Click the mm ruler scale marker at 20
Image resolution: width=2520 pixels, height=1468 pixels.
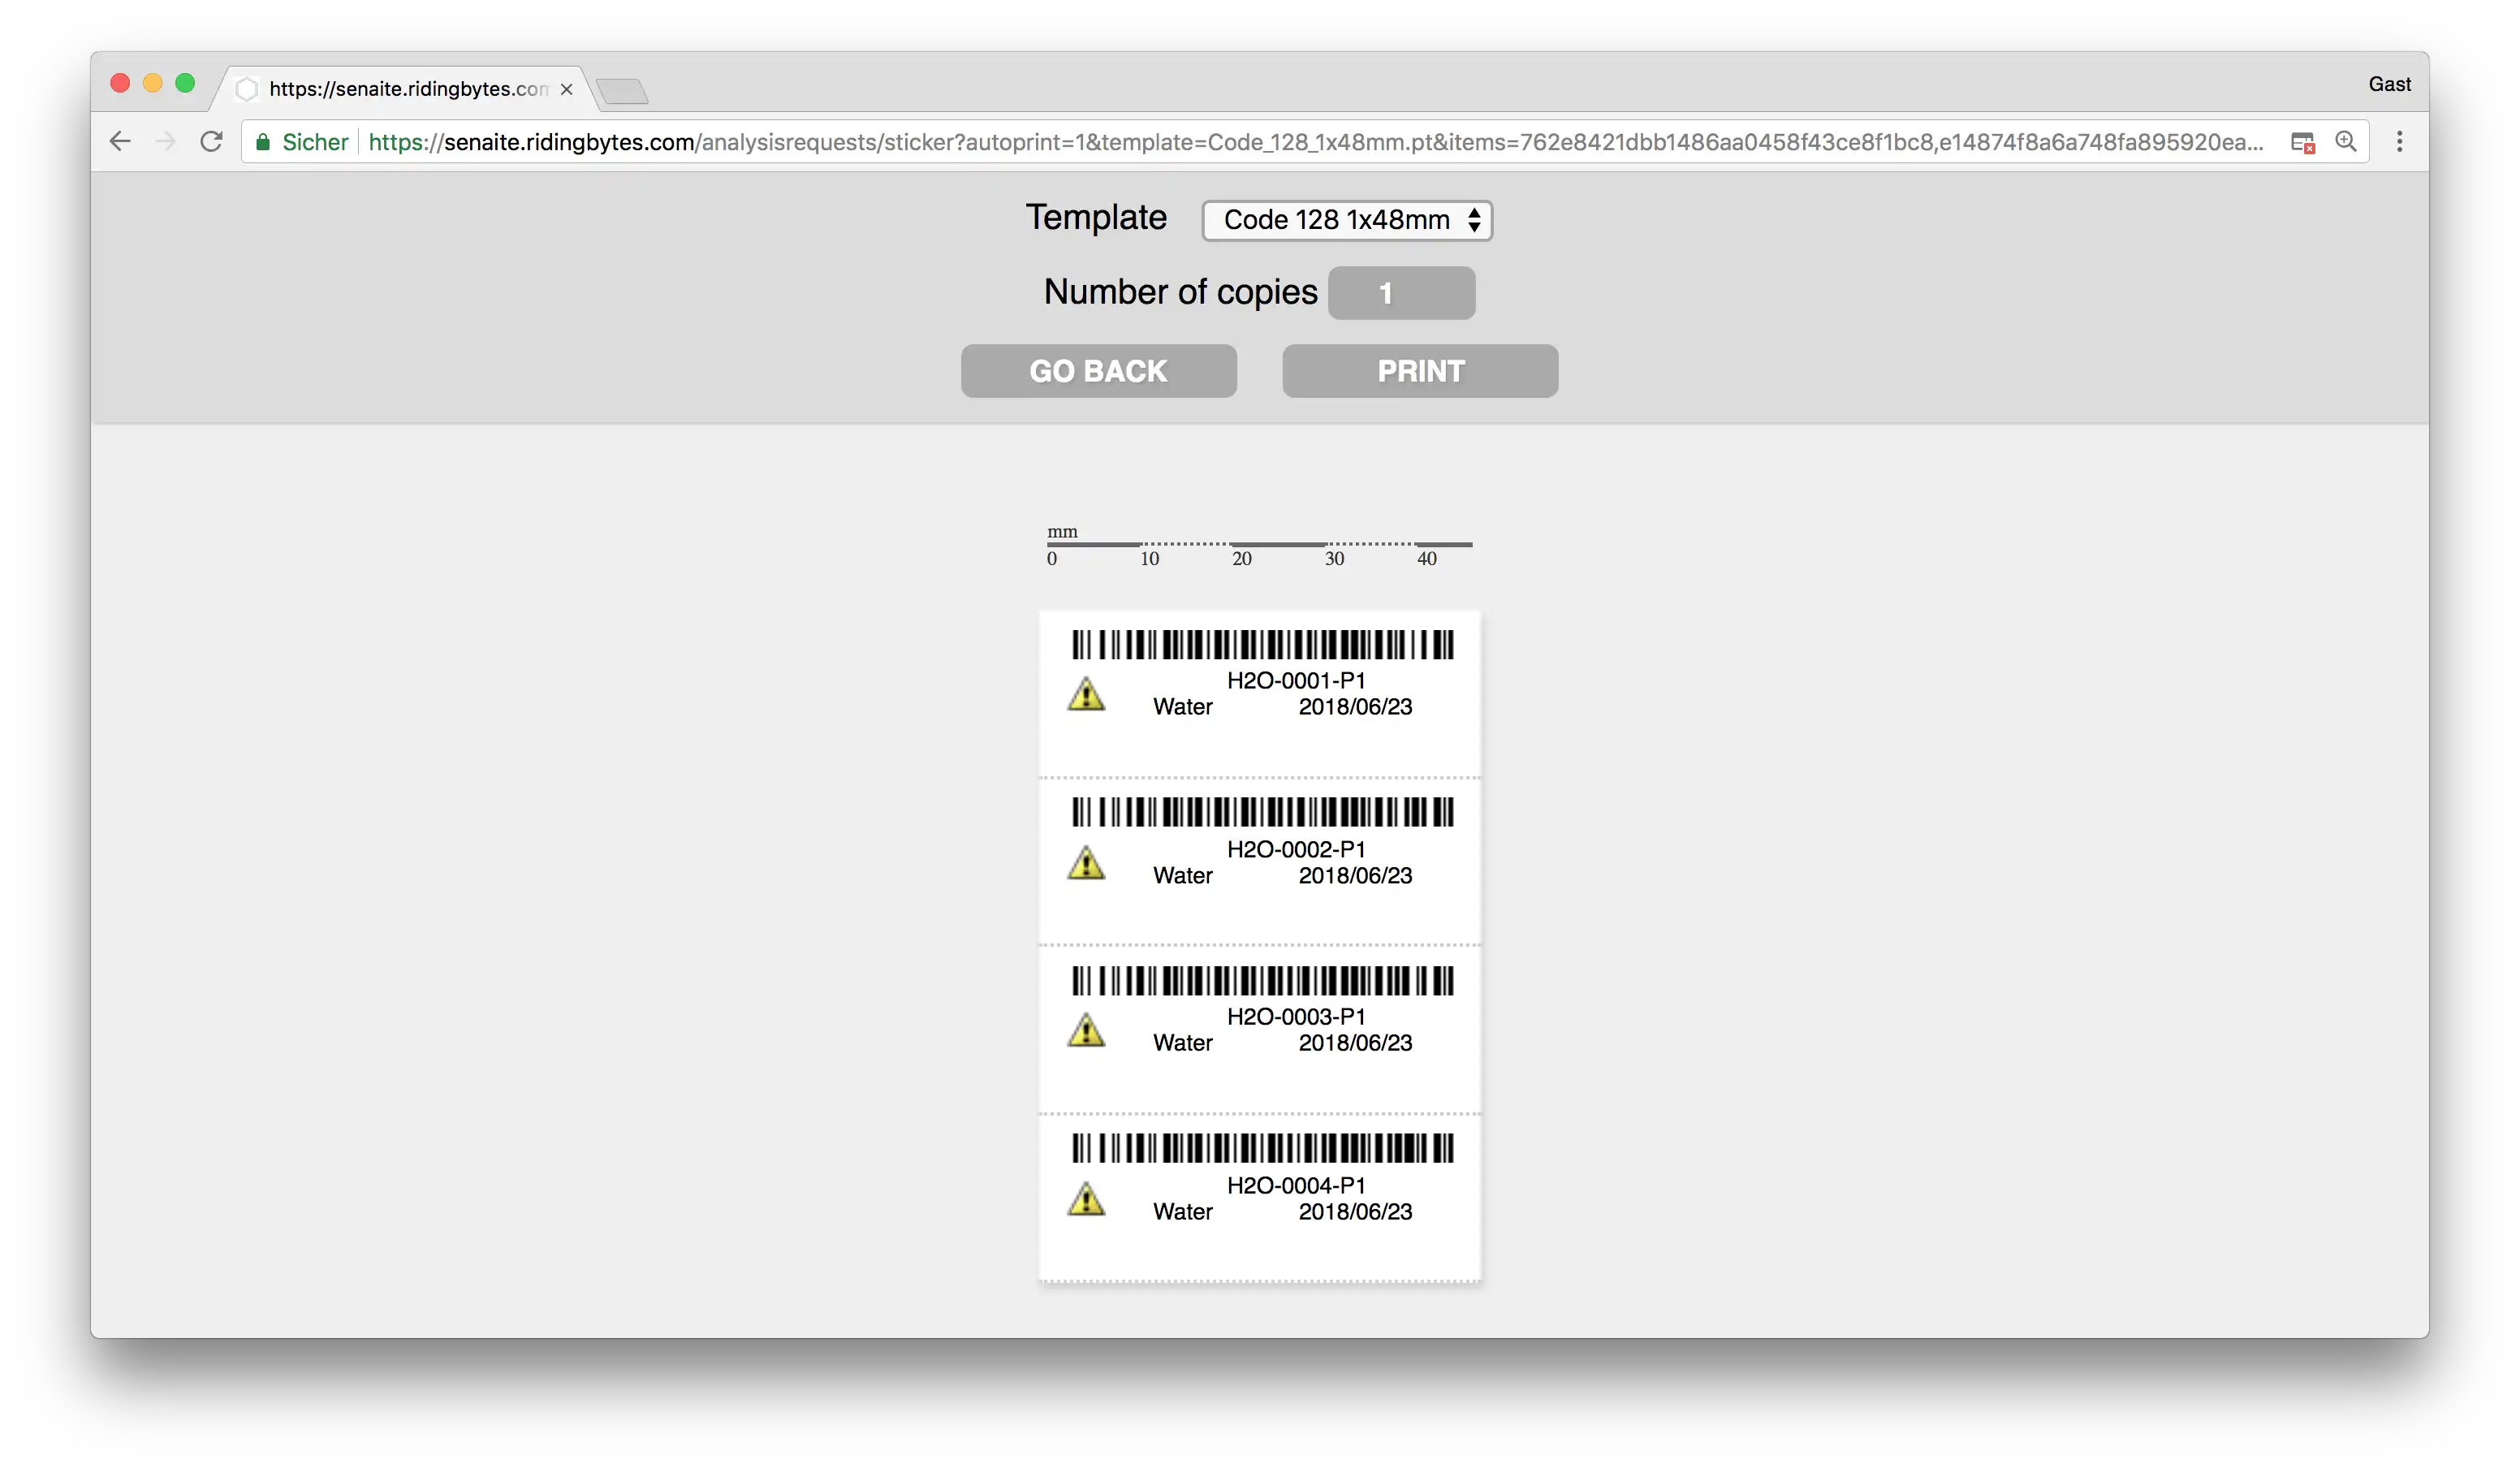pos(1241,558)
